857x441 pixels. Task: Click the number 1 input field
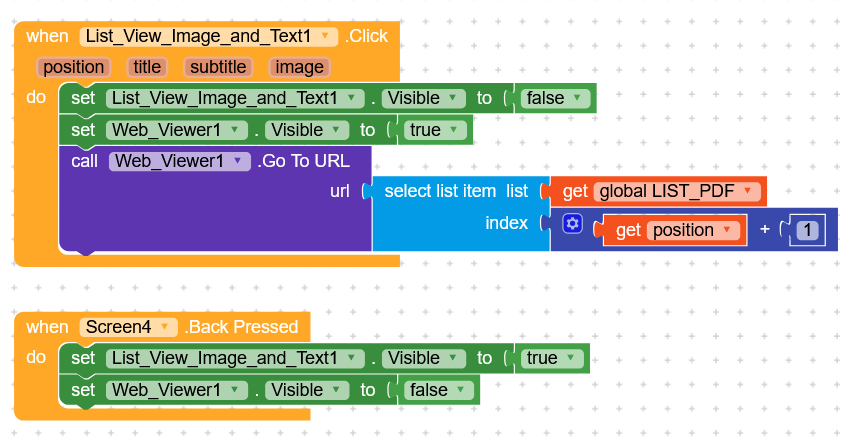pyautogui.click(x=807, y=230)
